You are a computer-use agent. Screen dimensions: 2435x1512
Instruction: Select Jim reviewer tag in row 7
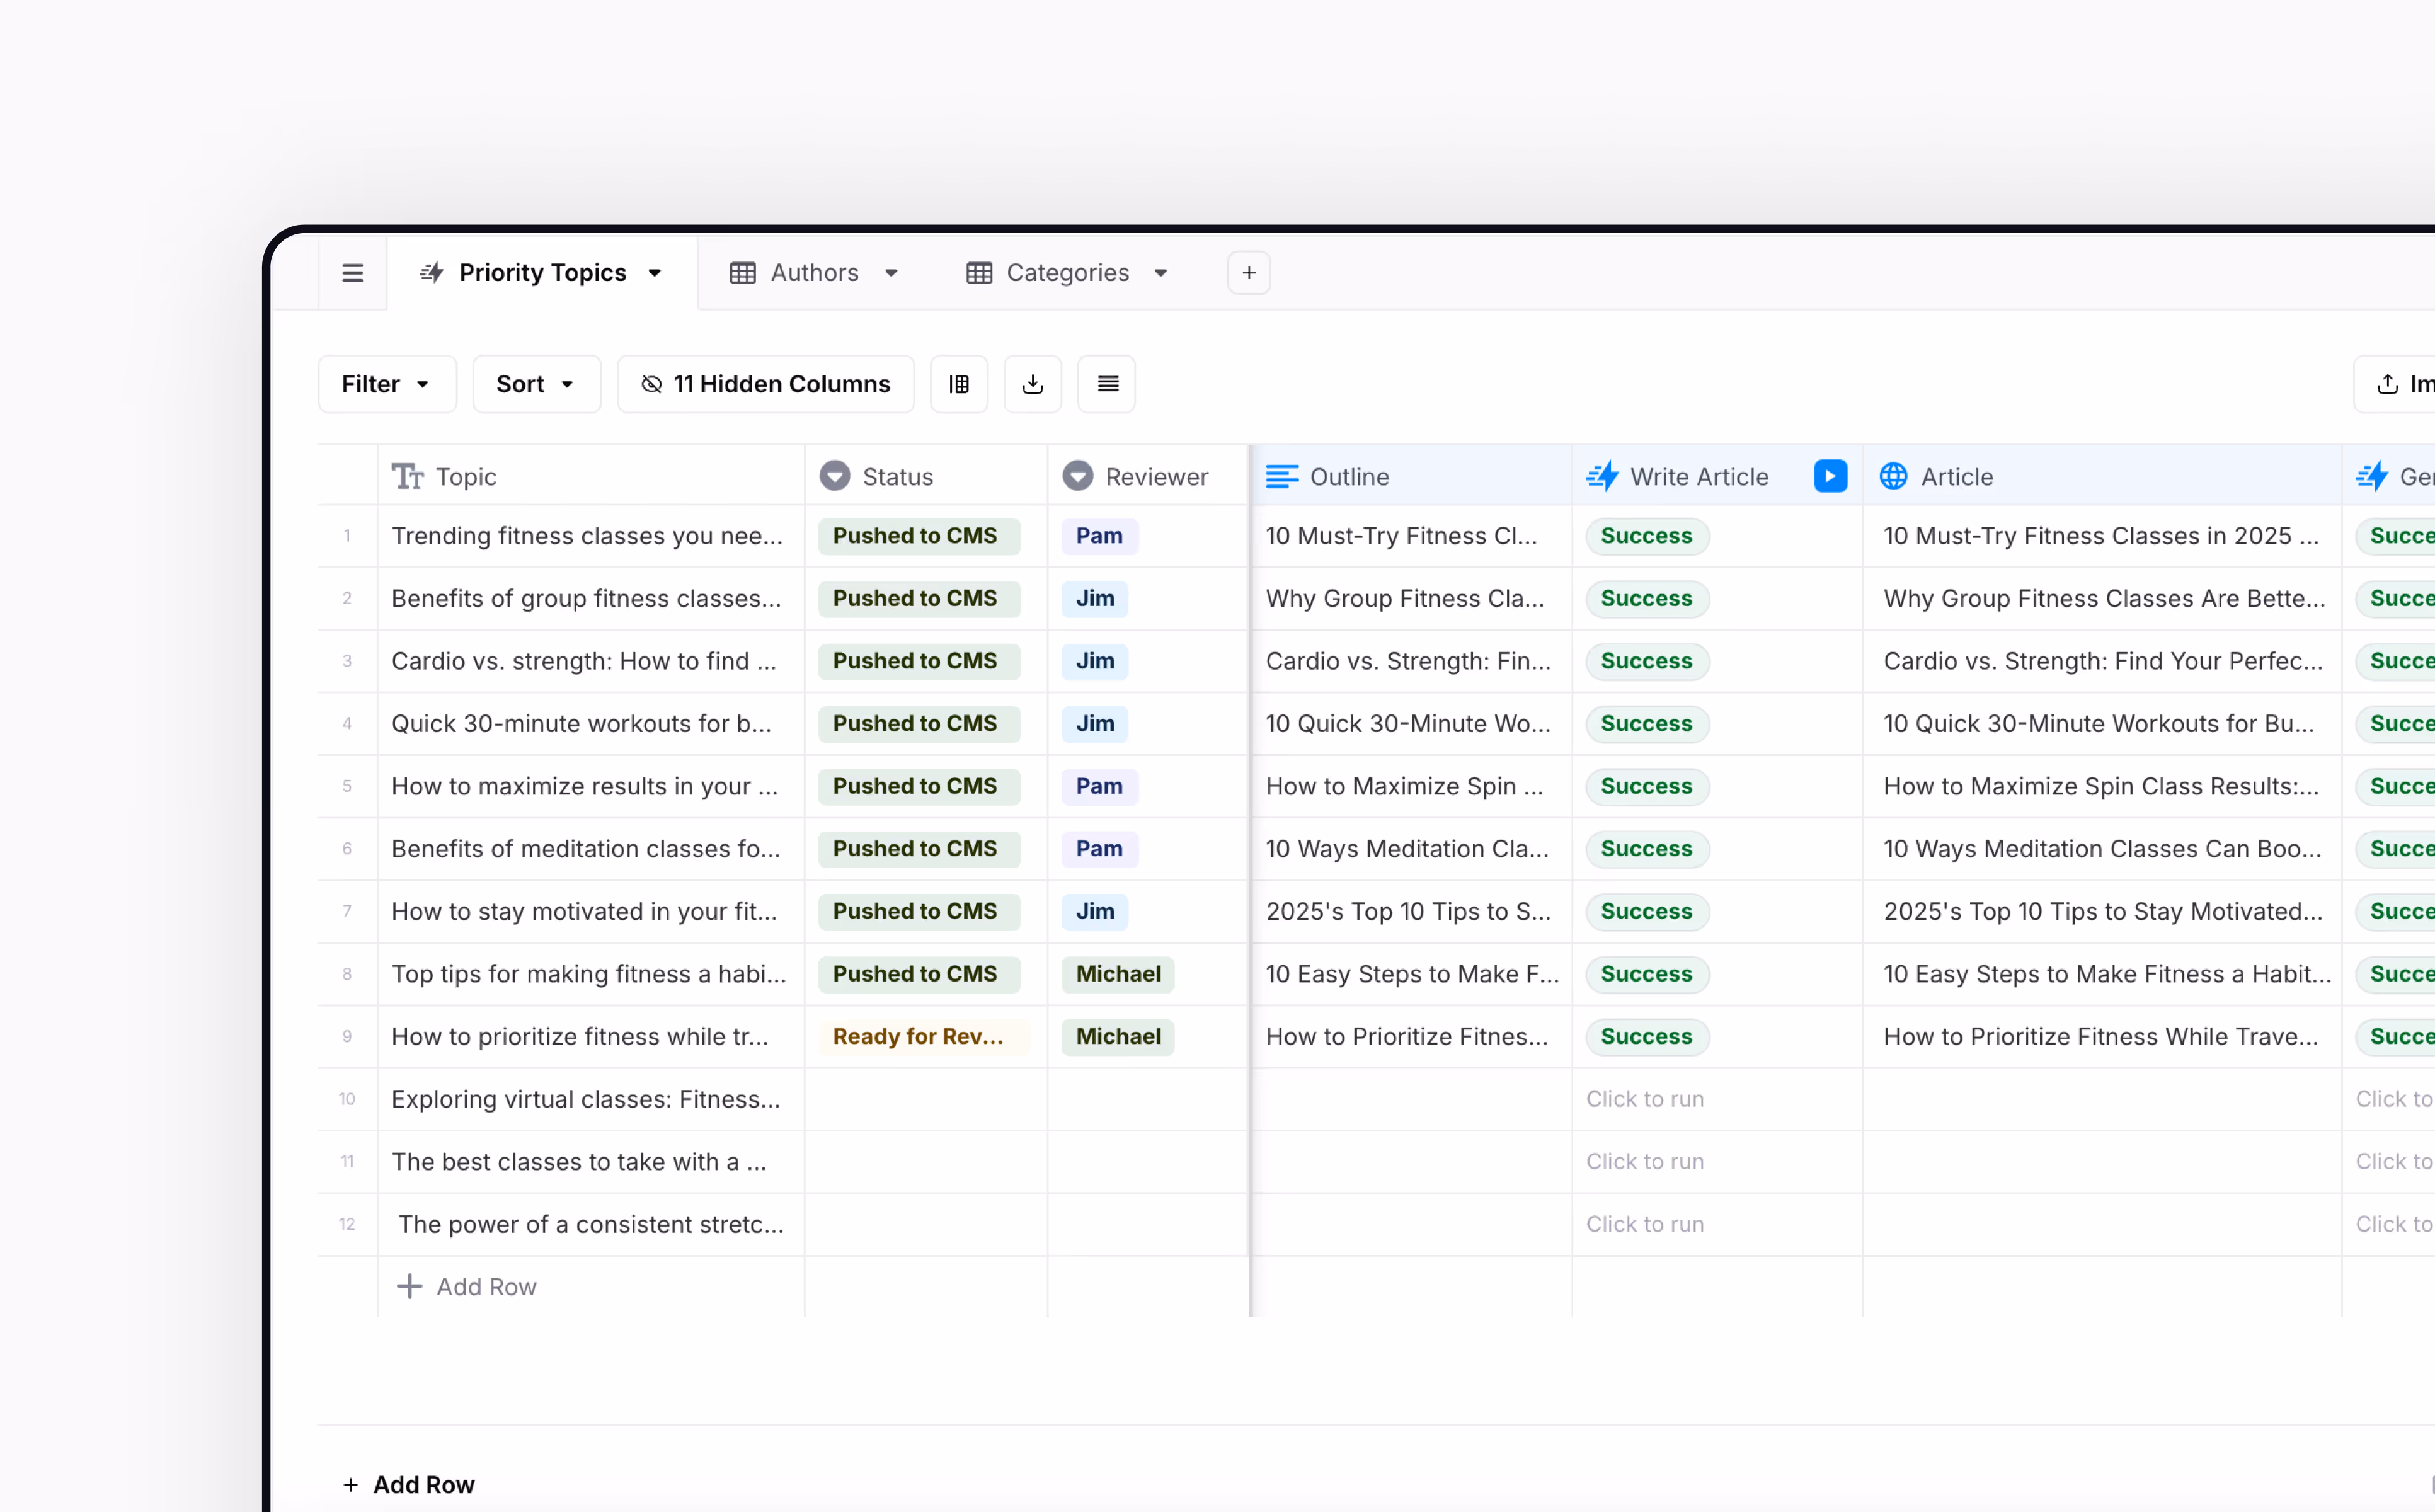1095,911
